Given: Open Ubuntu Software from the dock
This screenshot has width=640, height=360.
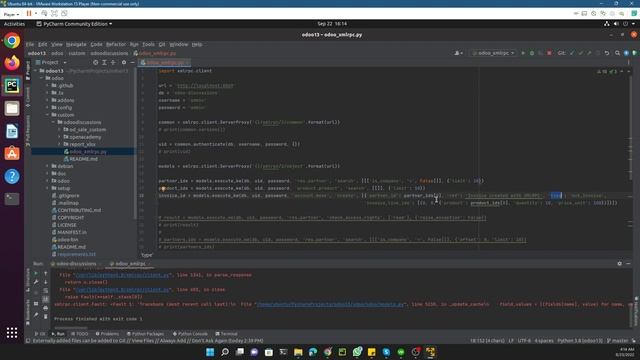Looking at the screenshot, I should (x=12, y=153).
